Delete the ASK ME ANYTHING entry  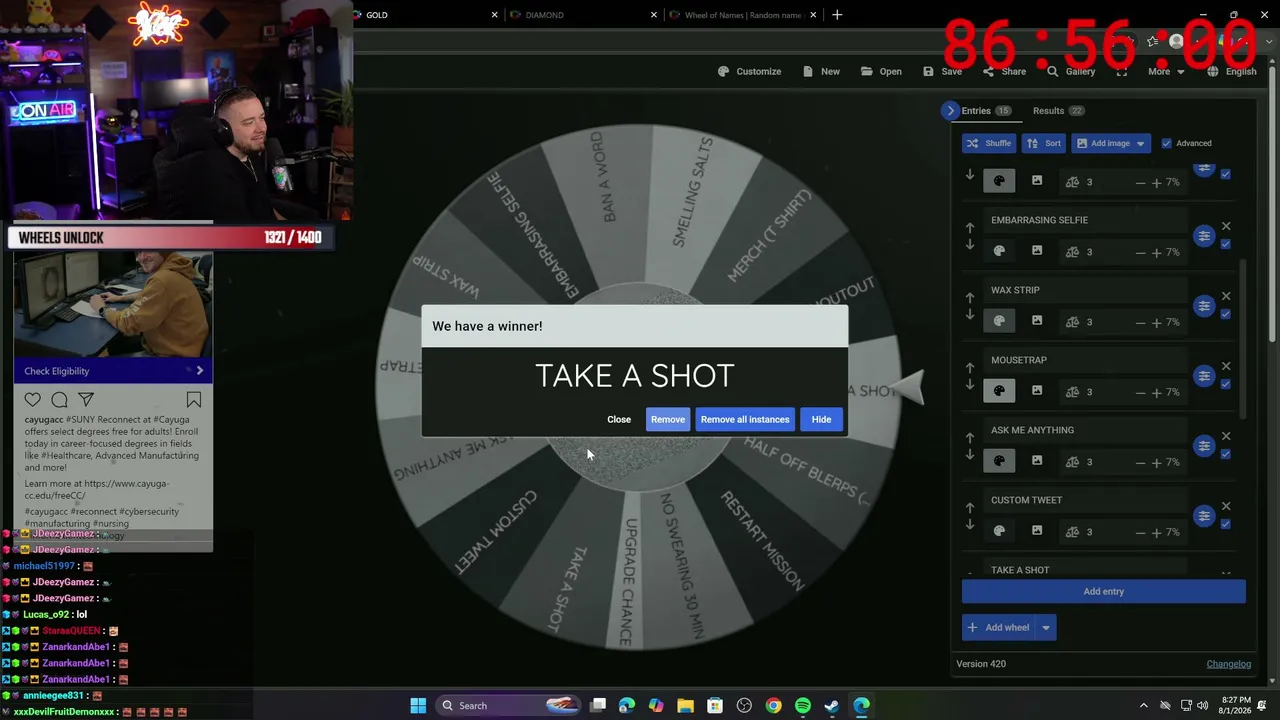(1226, 436)
